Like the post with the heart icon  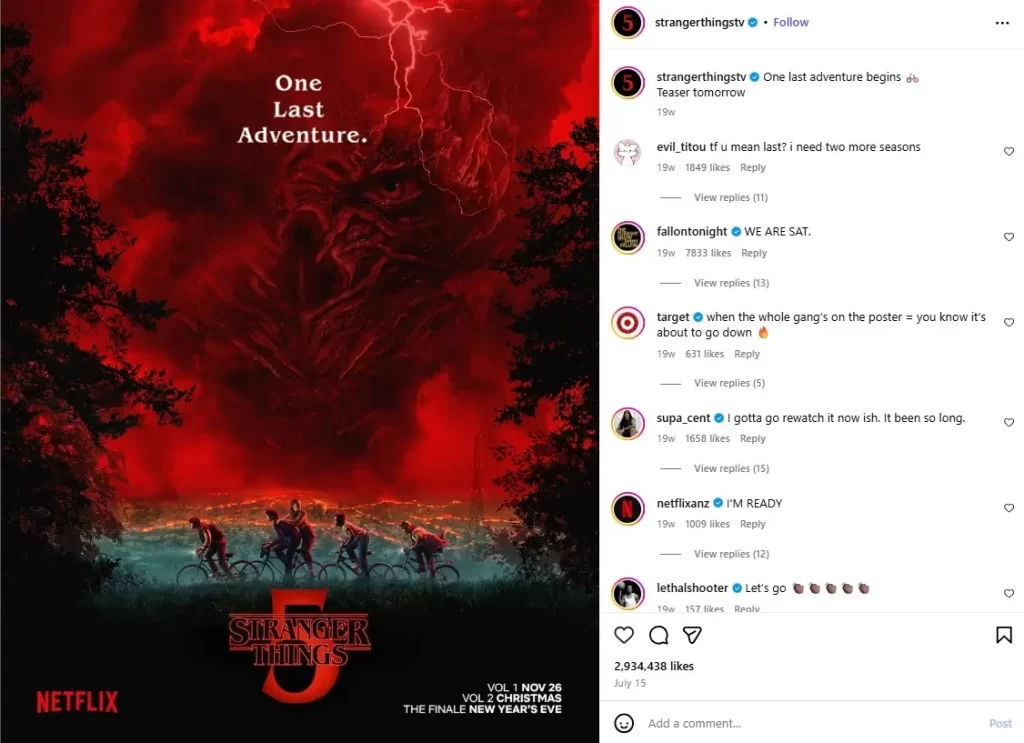pyautogui.click(x=624, y=635)
